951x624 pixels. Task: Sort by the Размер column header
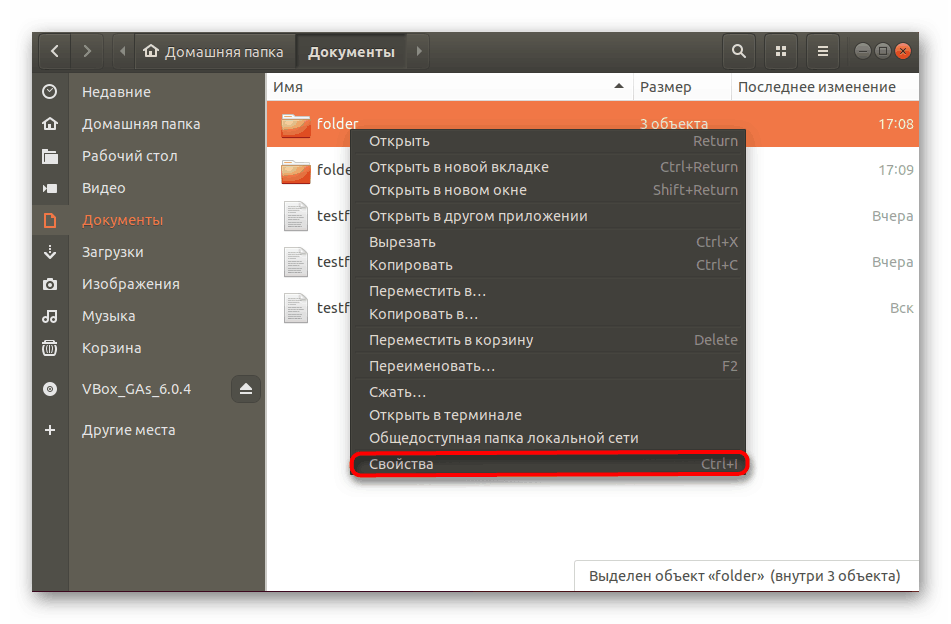pyautogui.click(x=682, y=87)
